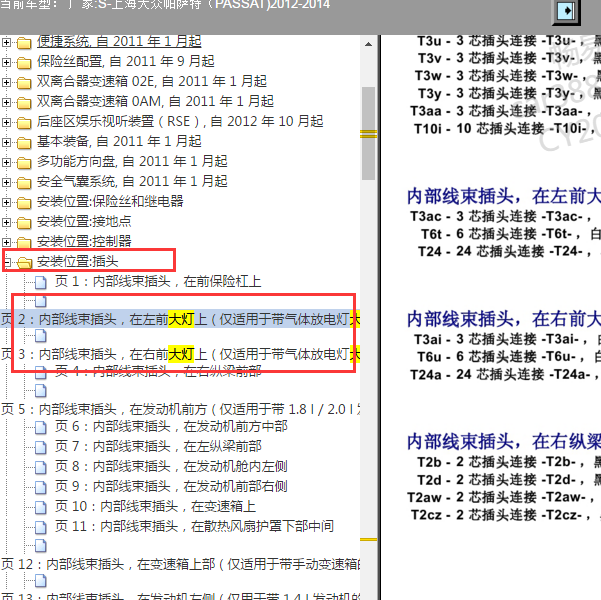Click folder icon of 基本装备

click(x=24, y=143)
